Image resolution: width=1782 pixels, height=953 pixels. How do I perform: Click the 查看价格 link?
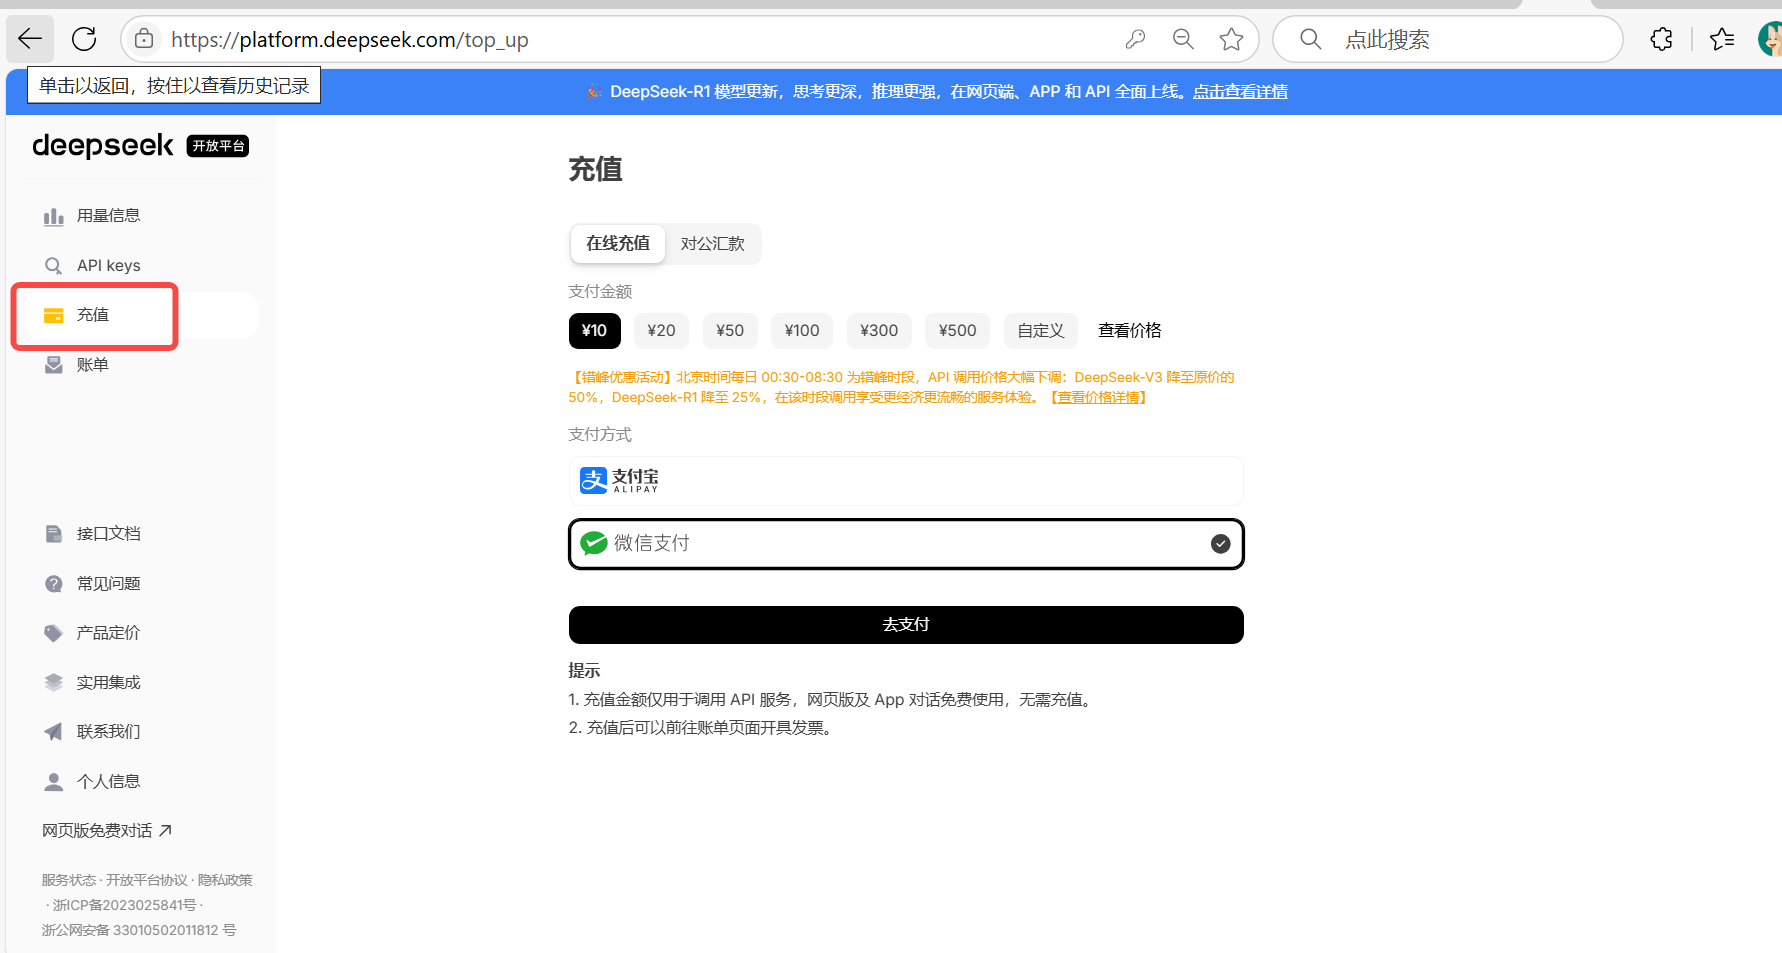1130,331
